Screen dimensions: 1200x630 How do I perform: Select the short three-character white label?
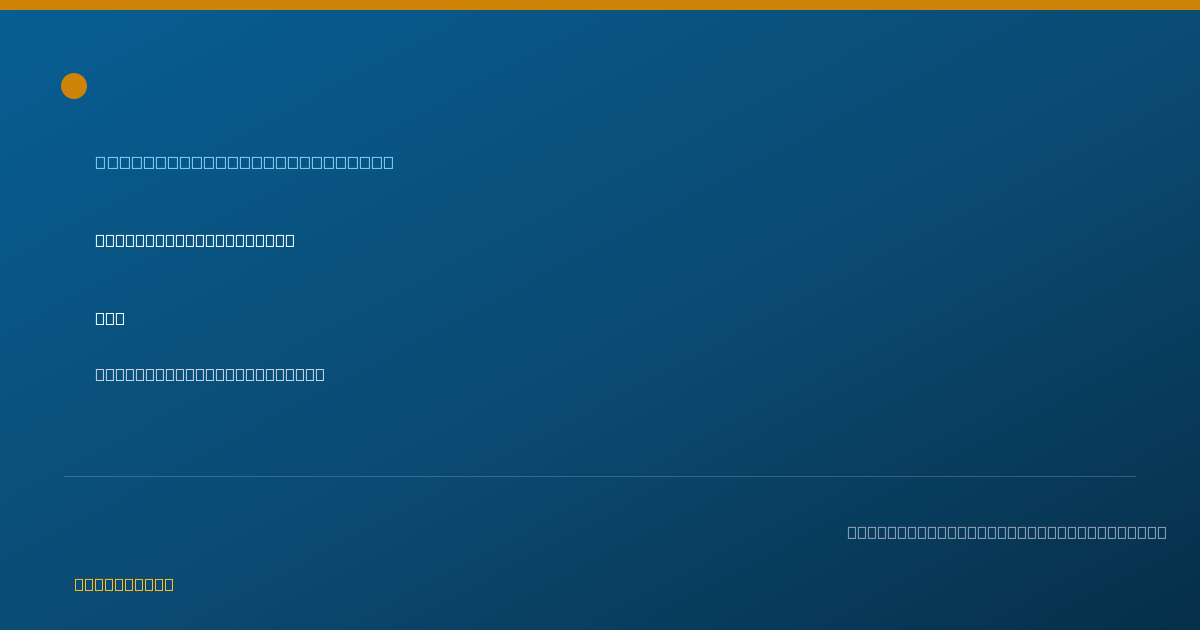pyautogui.click(x=110, y=318)
